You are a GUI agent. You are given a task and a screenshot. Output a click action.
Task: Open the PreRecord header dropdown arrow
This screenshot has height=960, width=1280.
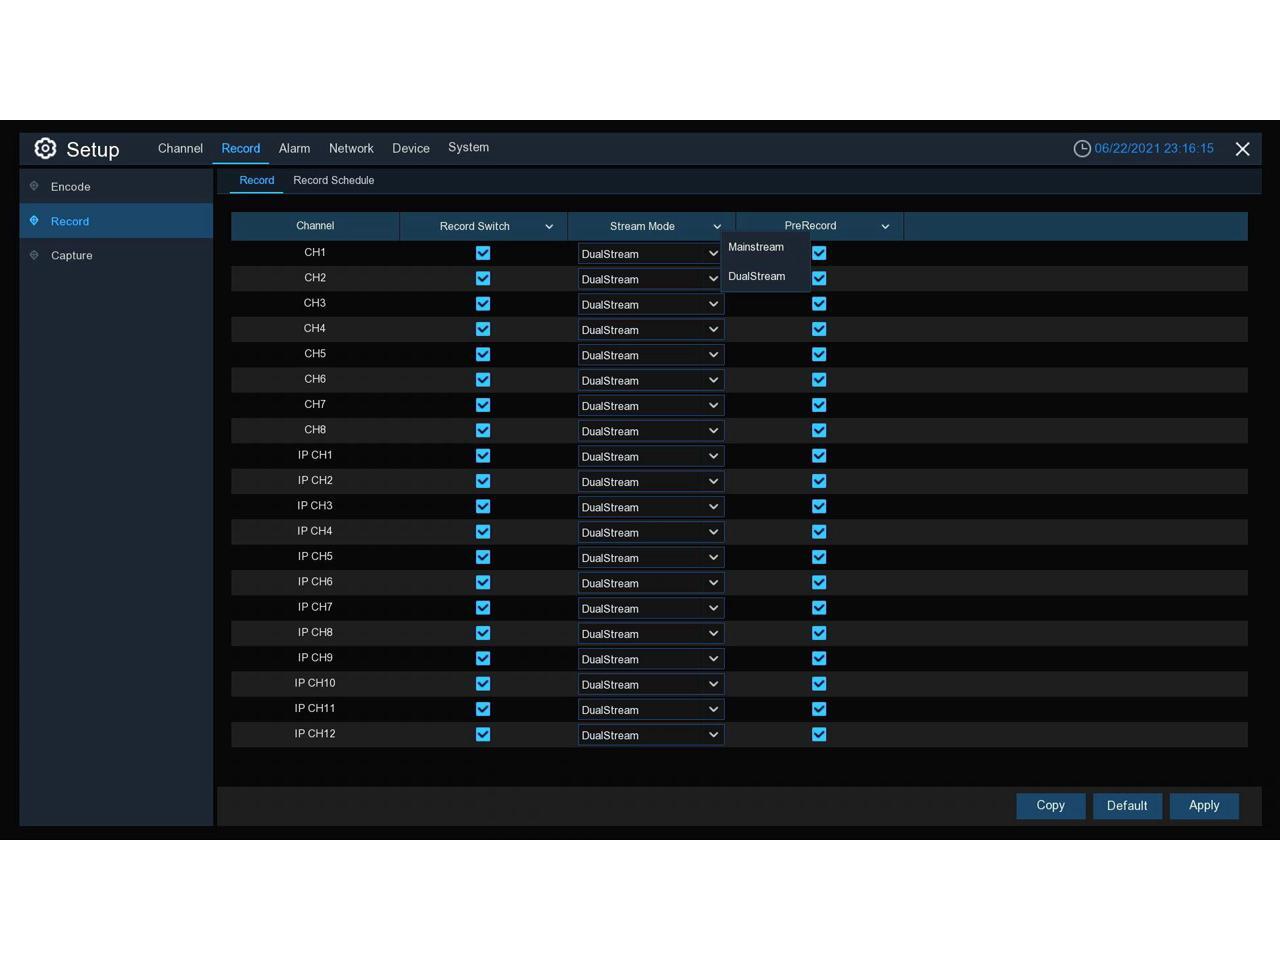tap(885, 227)
